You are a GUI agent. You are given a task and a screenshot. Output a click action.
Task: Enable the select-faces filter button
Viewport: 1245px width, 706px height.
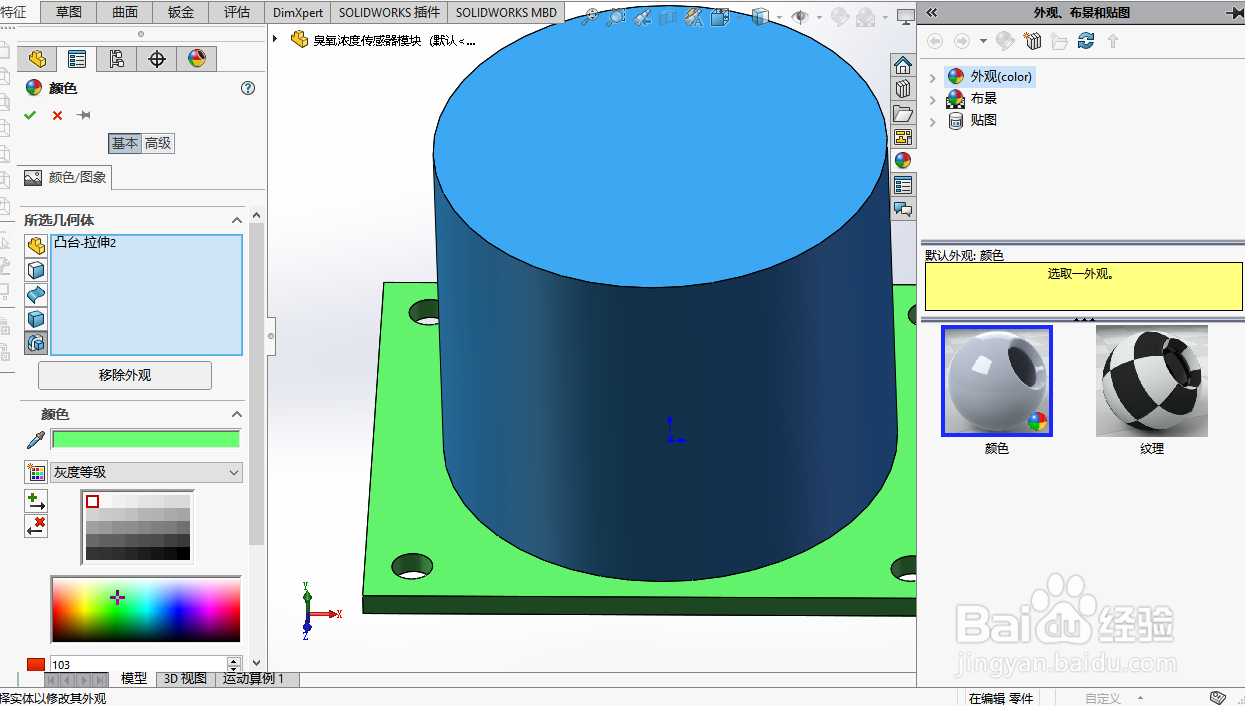36,270
